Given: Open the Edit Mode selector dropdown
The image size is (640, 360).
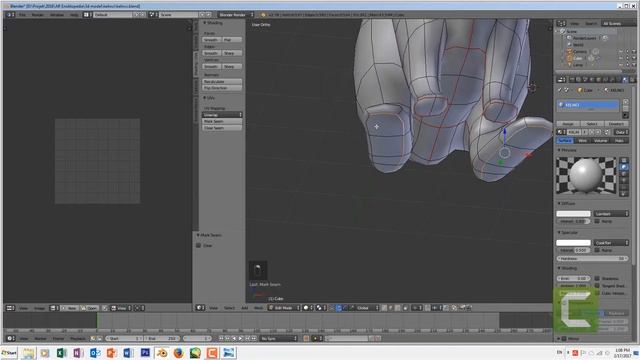Looking at the screenshot, I should point(284,308).
